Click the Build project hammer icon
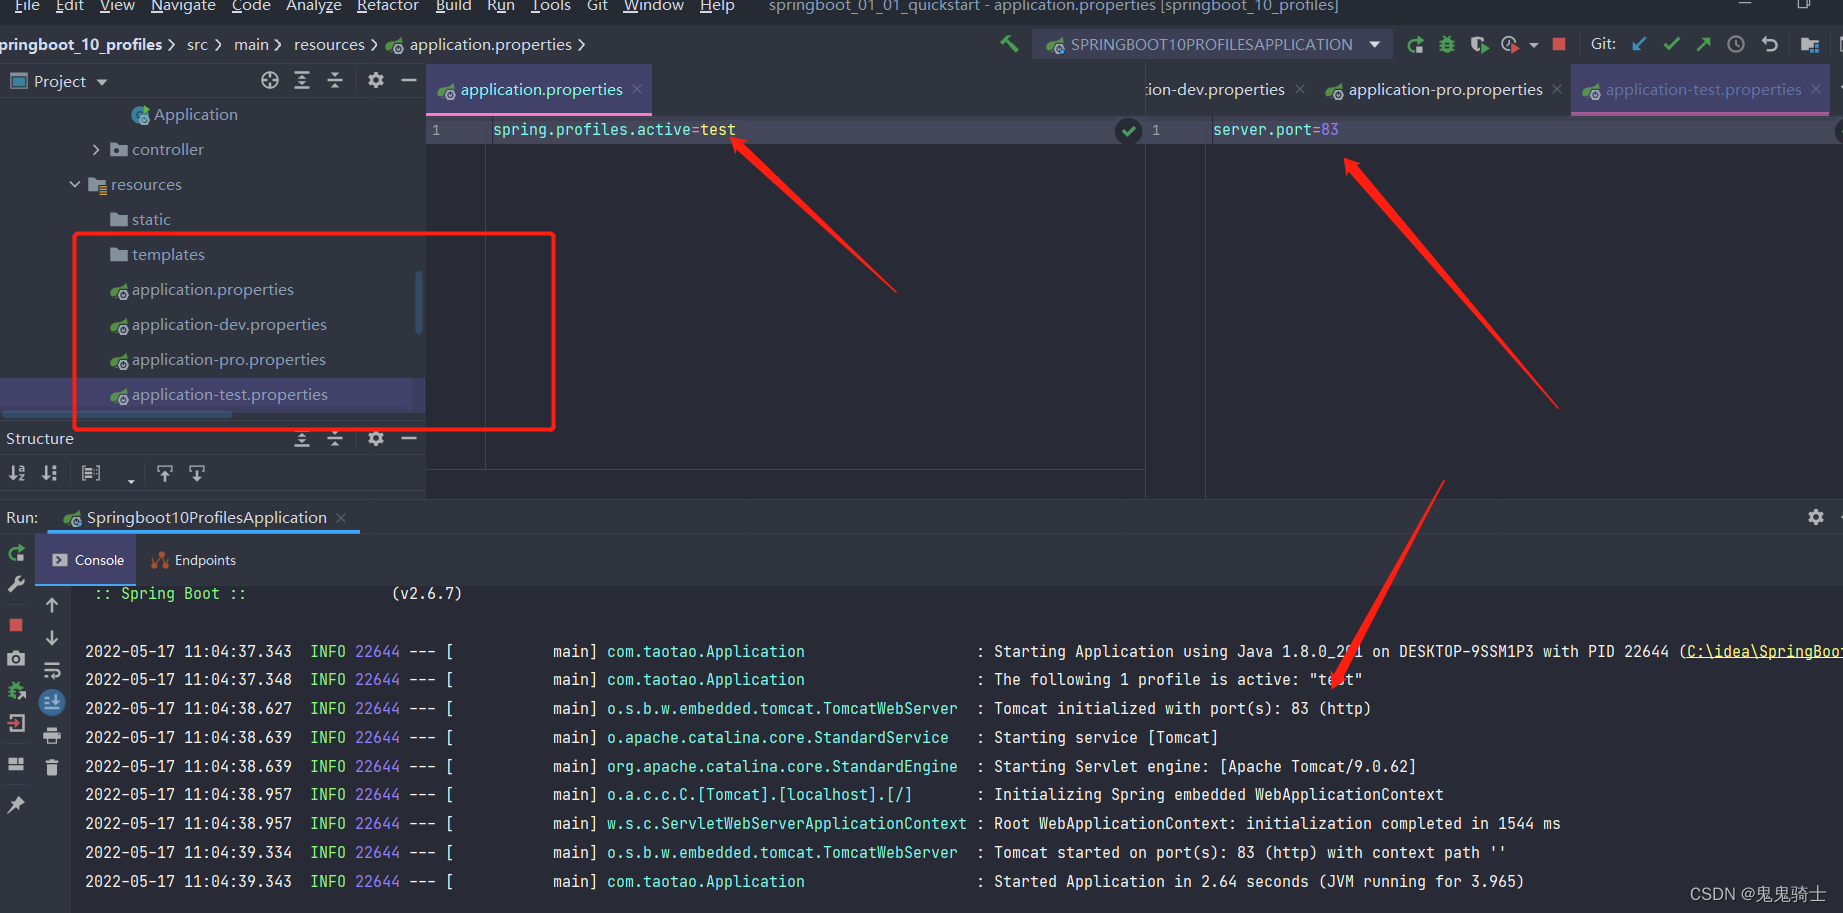Image resolution: width=1843 pixels, height=913 pixels. coord(1009,44)
